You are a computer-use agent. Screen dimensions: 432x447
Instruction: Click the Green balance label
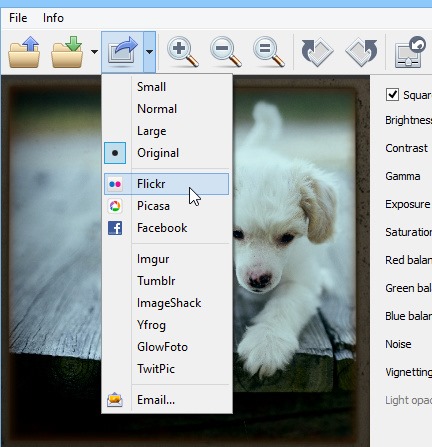pyautogui.click(x=409, y=288)
